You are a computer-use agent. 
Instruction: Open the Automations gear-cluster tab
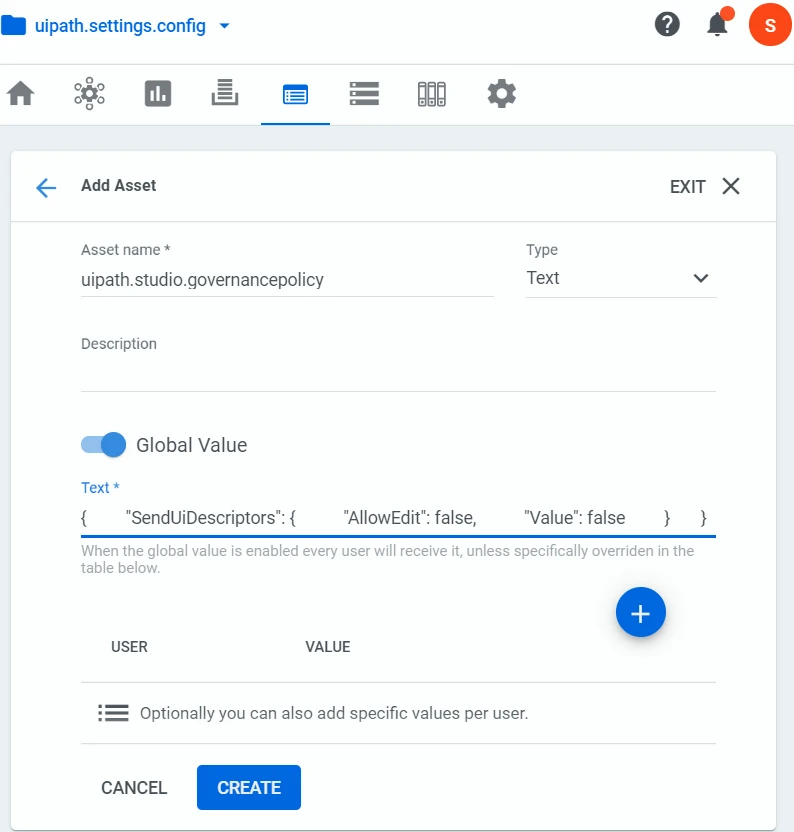tap(89, 93)
